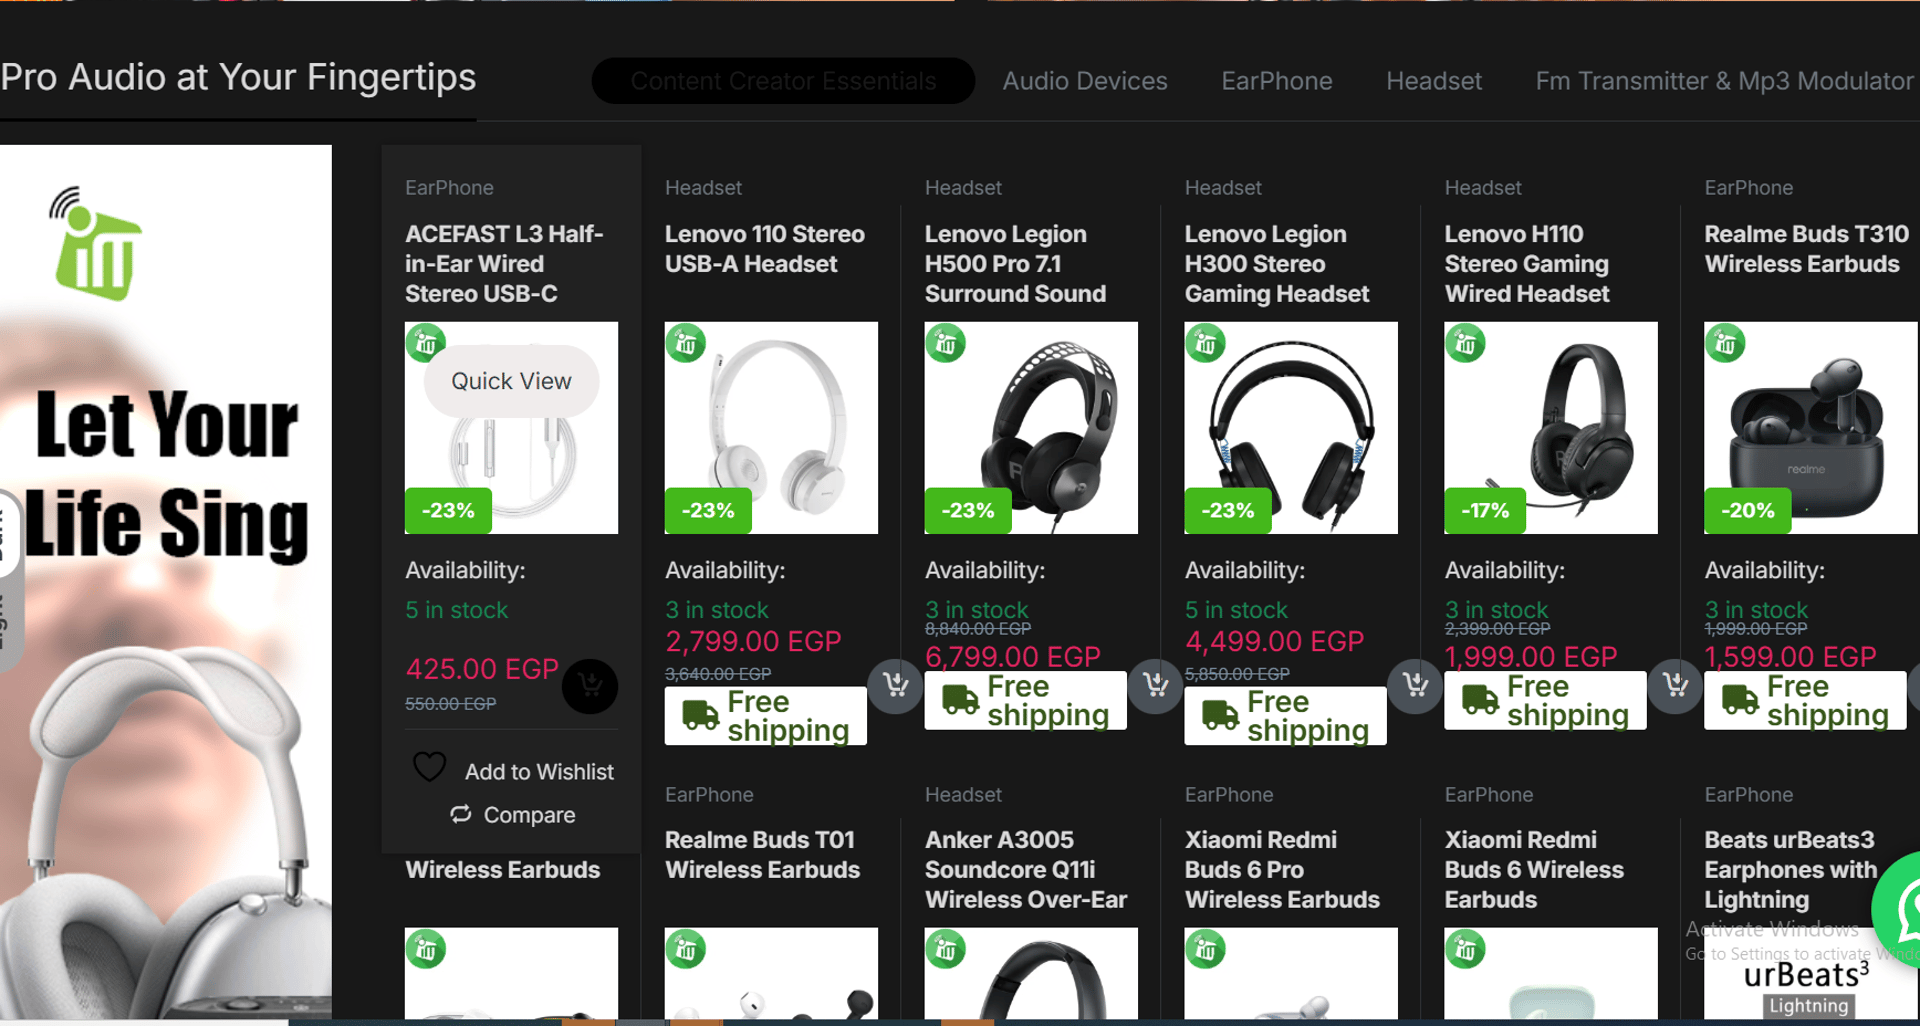Open Lenovo Legion H300 Stereo Gaming title

pos(1277,264)
